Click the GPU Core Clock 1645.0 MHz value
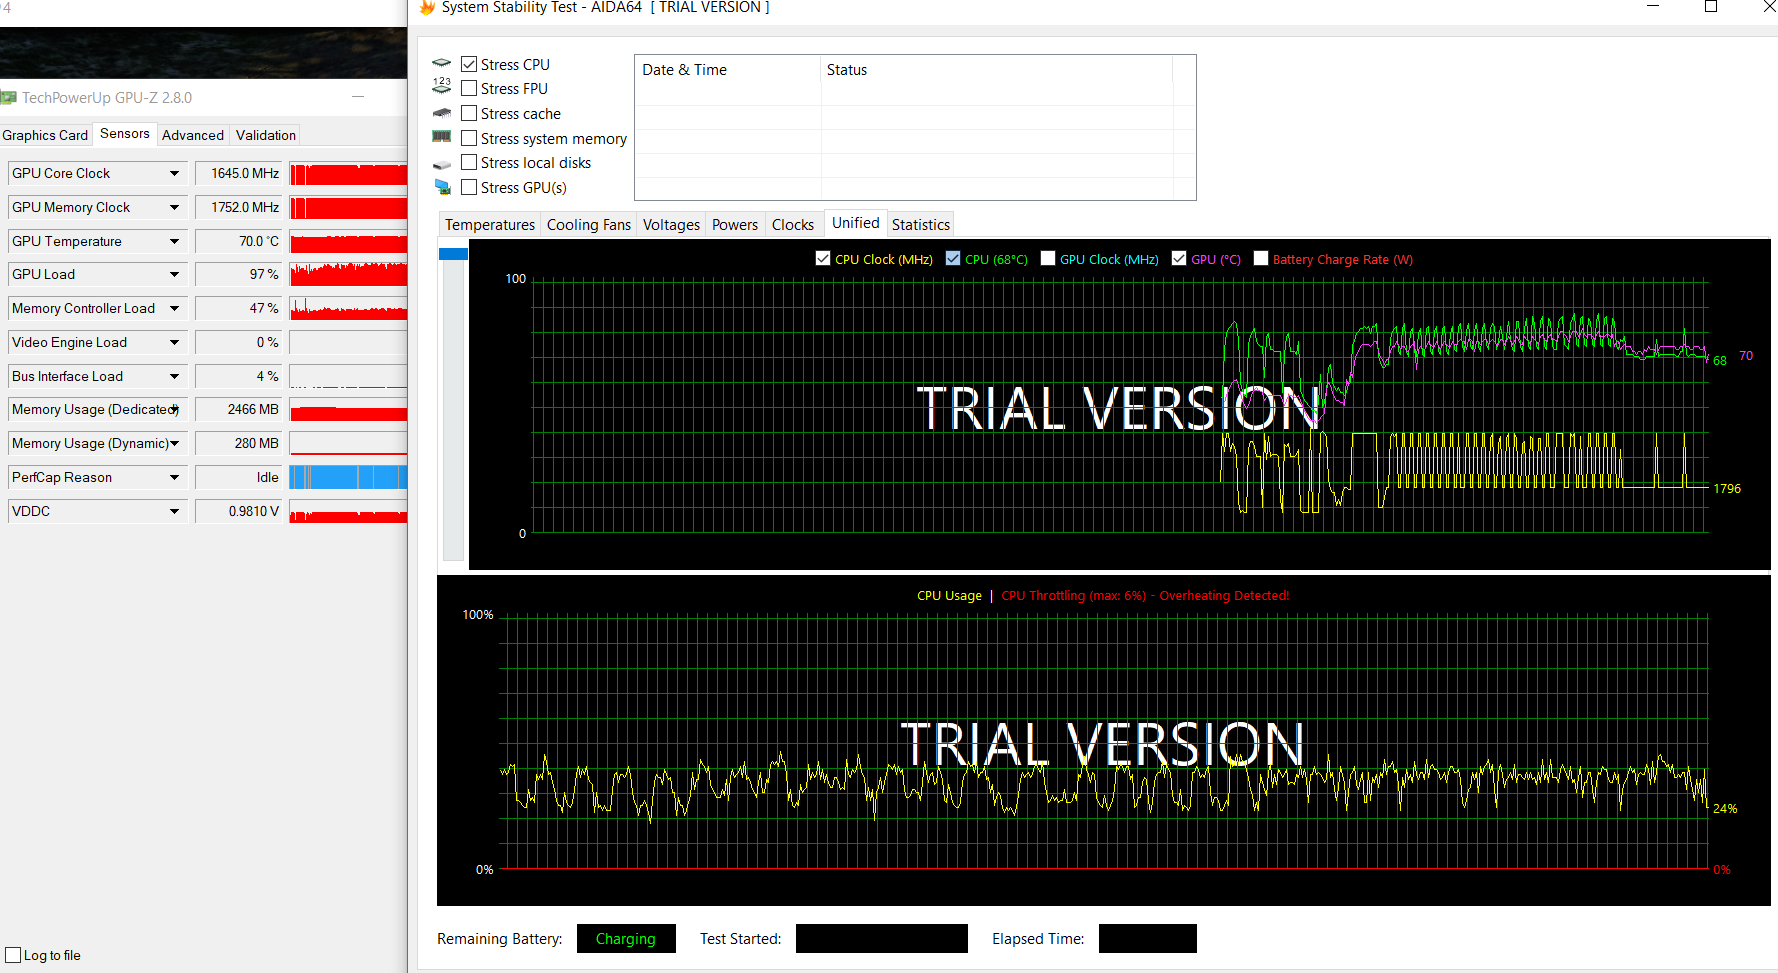 (x=238, y=173)
